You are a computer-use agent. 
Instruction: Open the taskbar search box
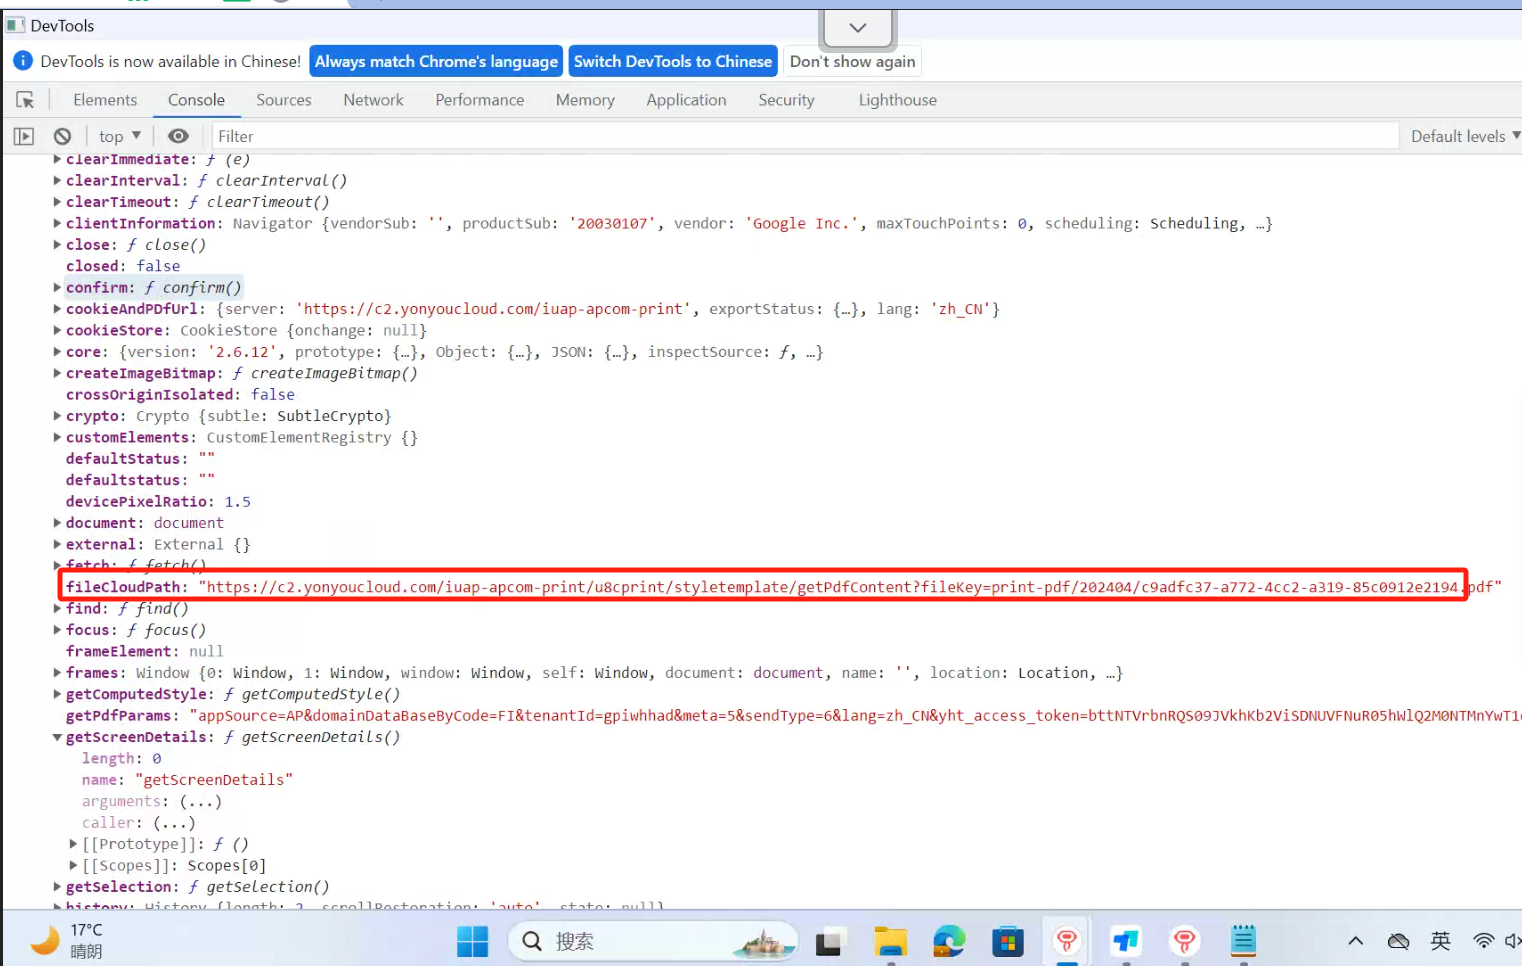653,941
